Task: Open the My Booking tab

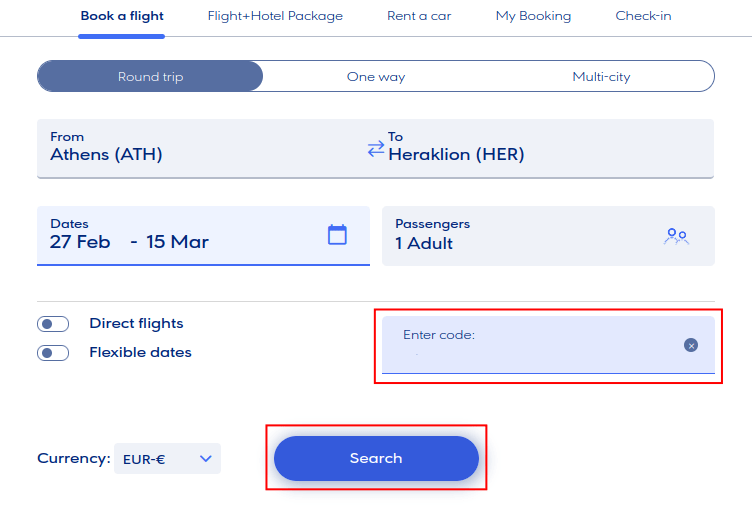Action: click(x=533, y=16)
